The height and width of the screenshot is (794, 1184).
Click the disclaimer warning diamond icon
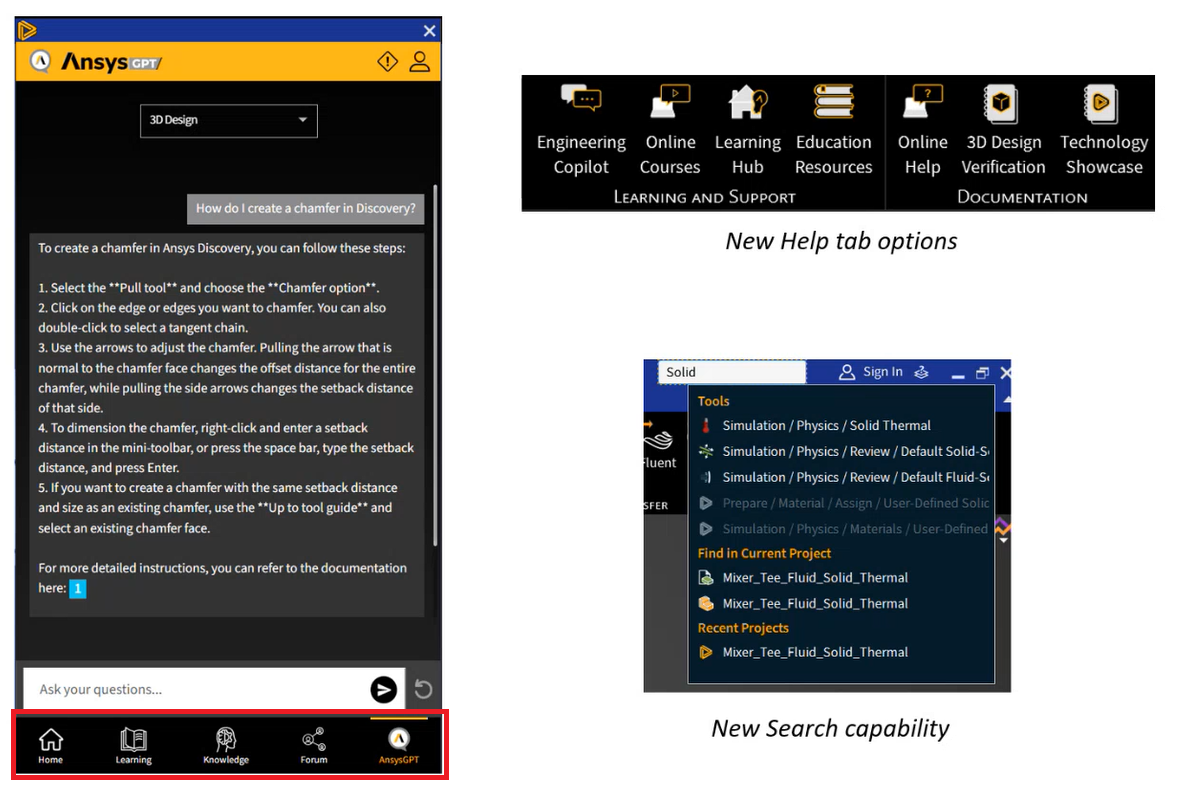point(387,61)
